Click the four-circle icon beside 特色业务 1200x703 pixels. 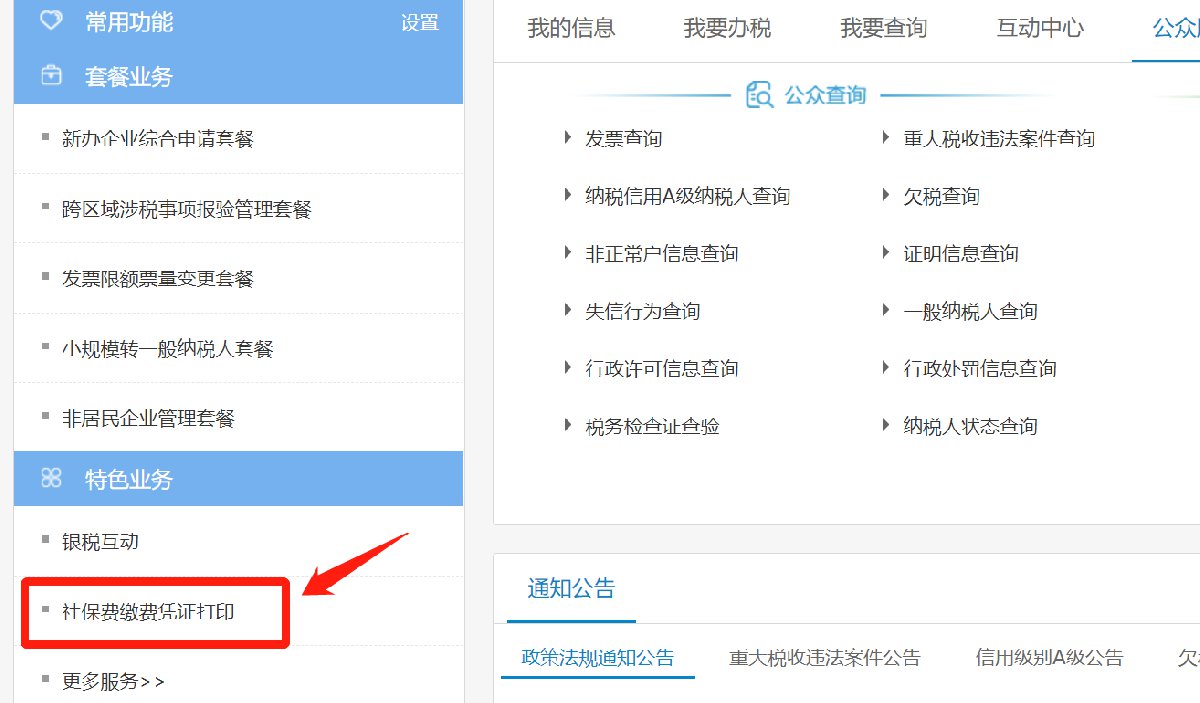point(51,479)
